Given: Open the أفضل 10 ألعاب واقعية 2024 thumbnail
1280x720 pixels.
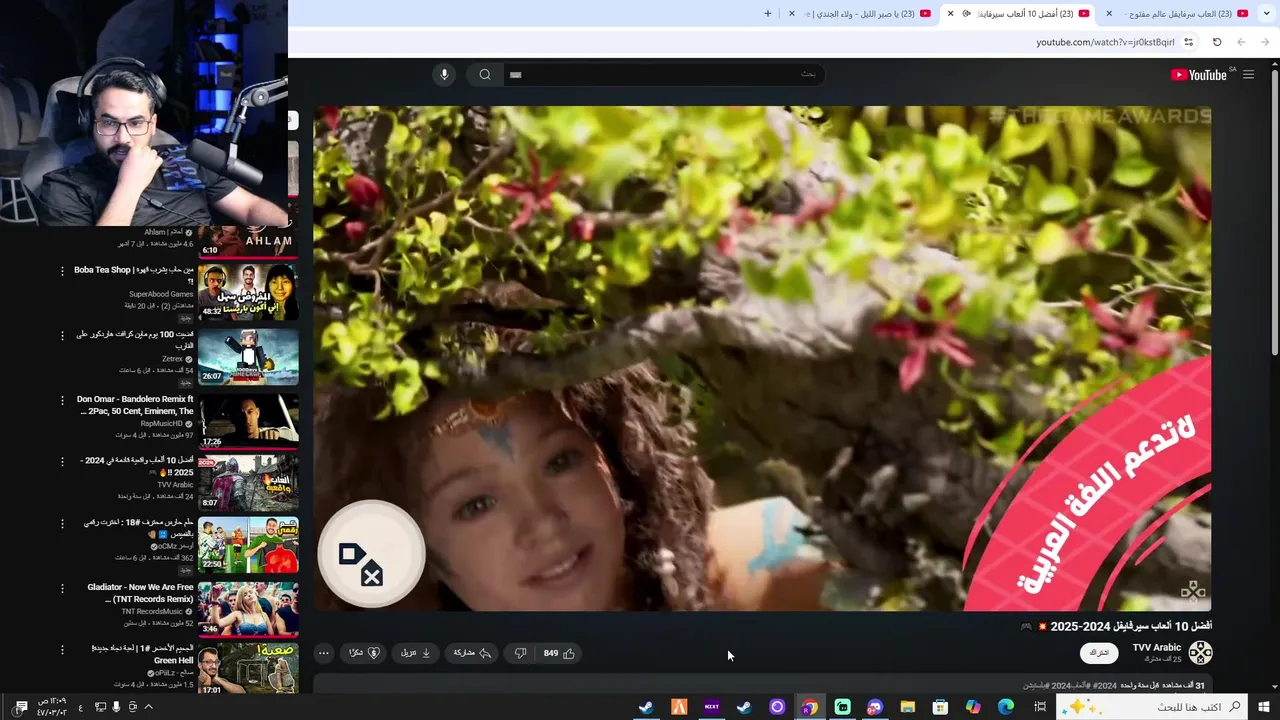Looking at the screenshot, I should (x=248, y=484).
